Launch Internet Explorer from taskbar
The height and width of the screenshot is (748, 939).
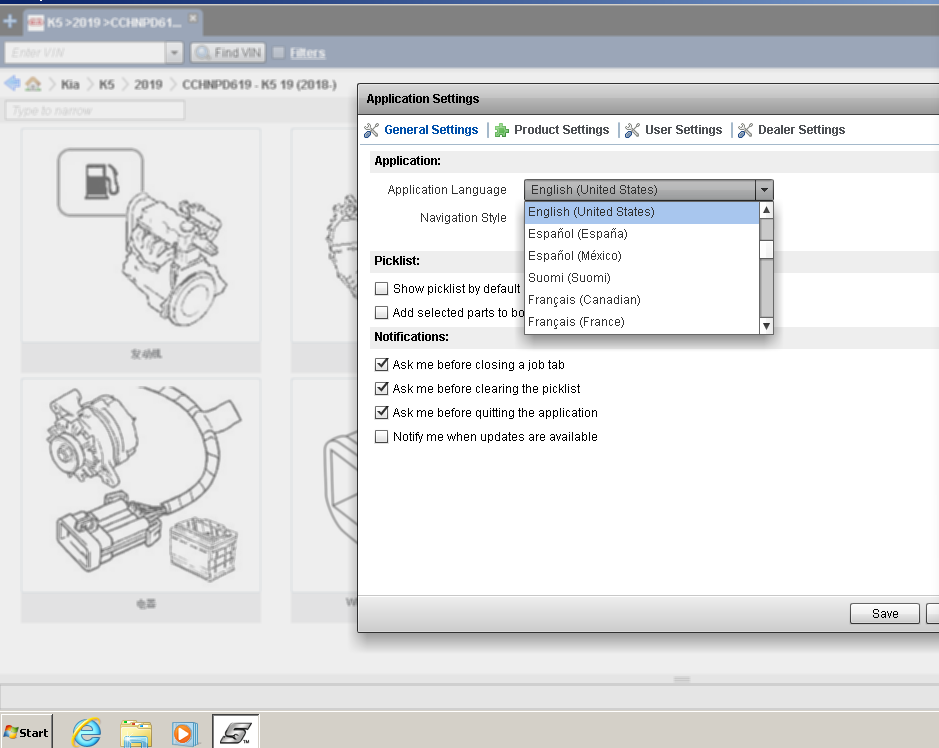87,732
